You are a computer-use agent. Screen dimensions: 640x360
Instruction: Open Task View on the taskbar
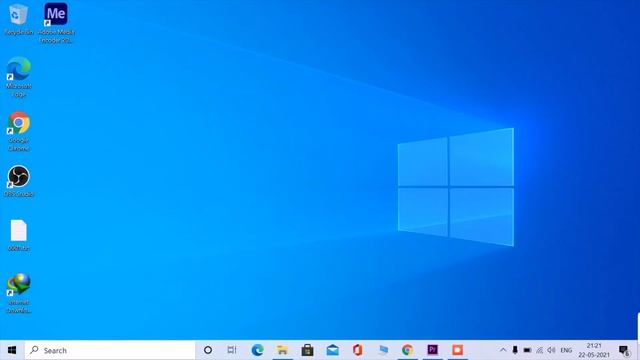tap(232, 350)
